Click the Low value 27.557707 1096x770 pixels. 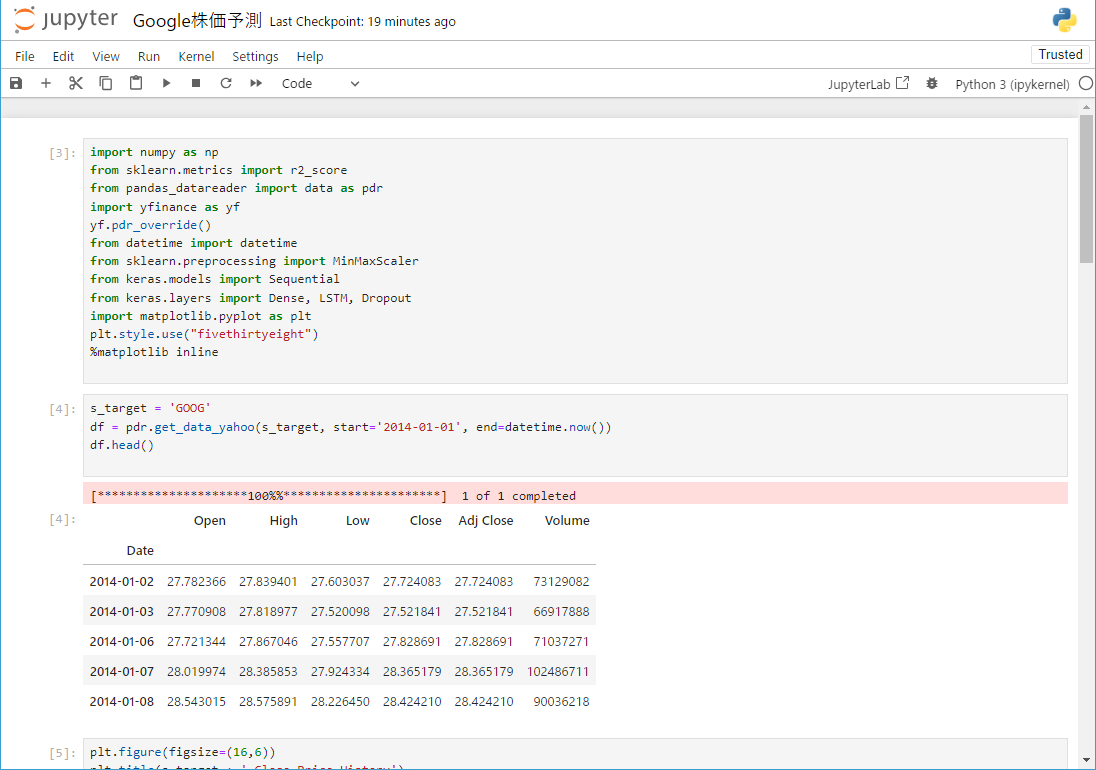[x=340, y=641]
